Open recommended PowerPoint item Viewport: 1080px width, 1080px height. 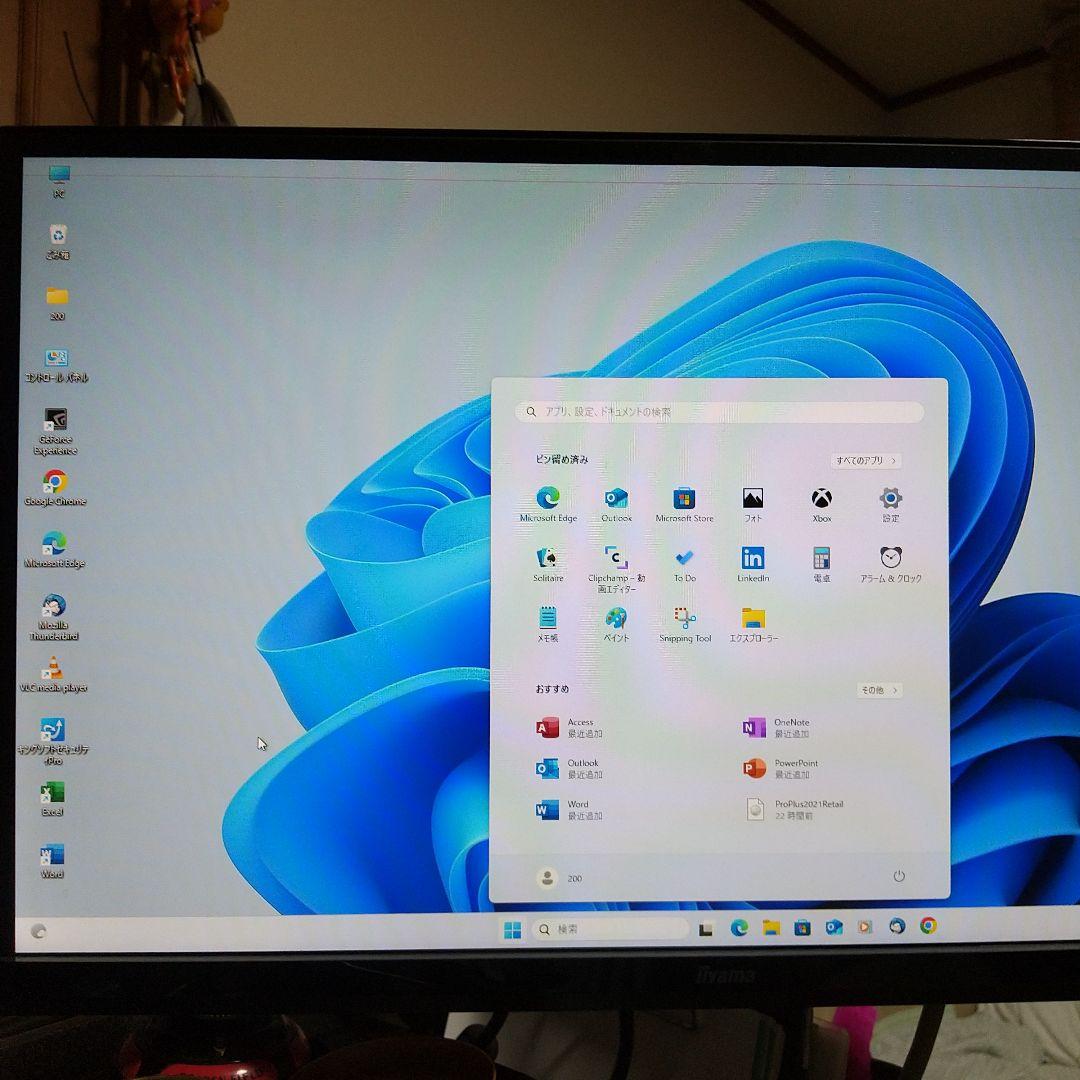[x=780, y=768]
